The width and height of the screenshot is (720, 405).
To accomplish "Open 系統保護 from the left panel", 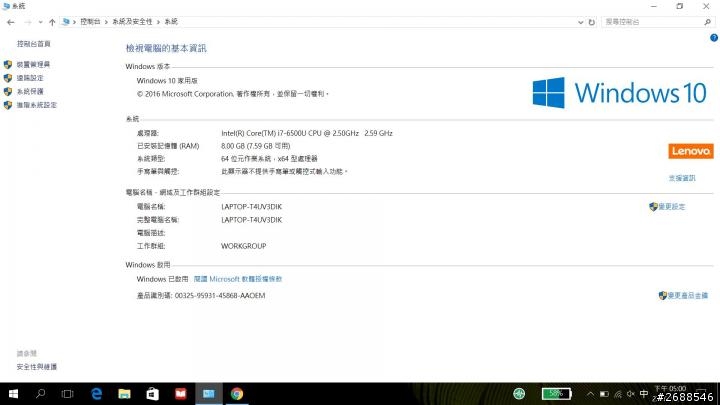I will (30, 91).
